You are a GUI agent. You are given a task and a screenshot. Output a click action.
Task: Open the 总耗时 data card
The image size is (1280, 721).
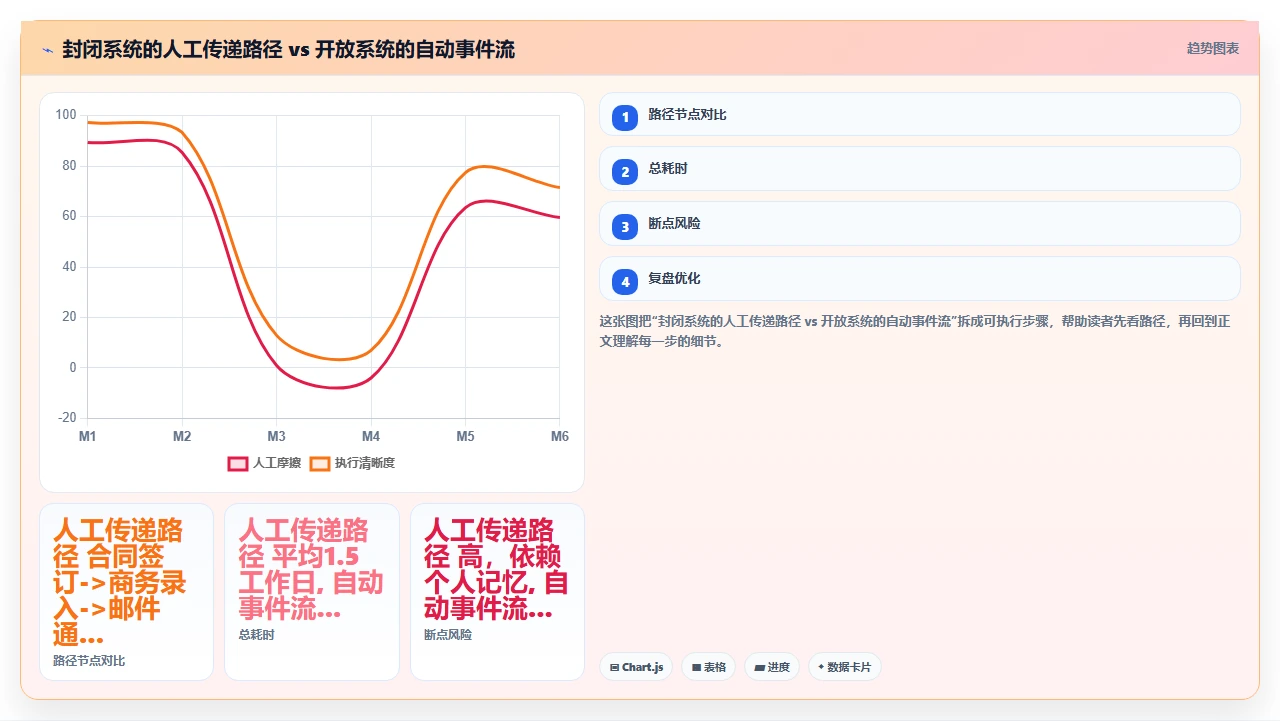click(x=312, y=592)
